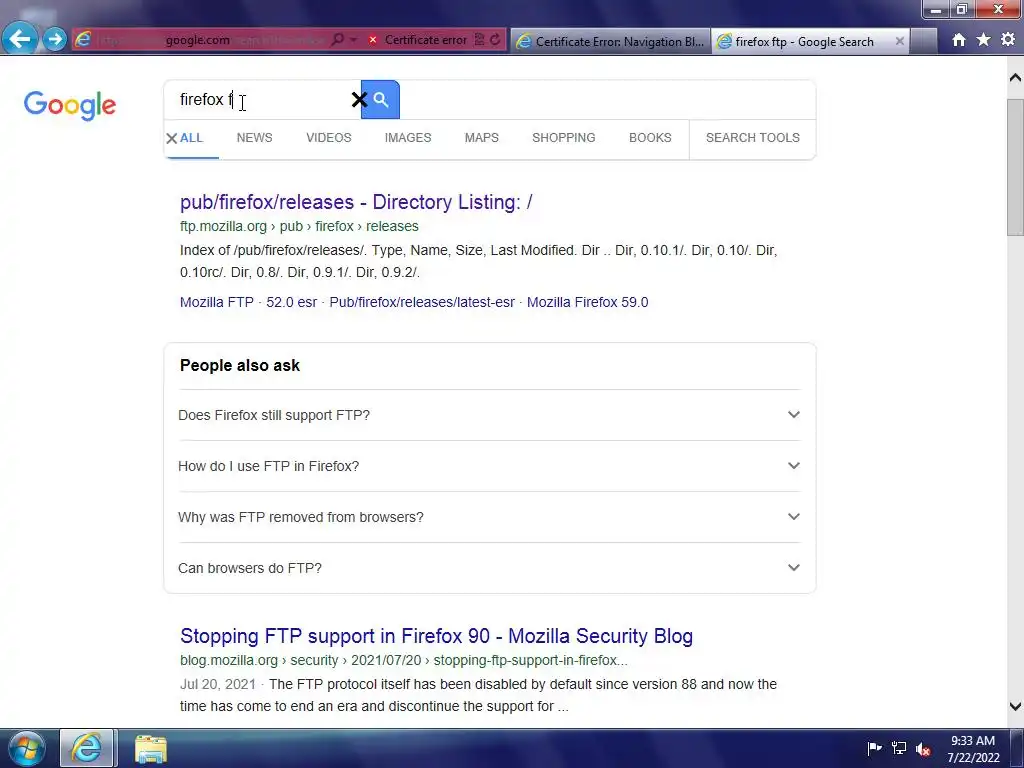
Task: Open Stopping FTP support in Firefox 90 result
Action: point(436,636)
